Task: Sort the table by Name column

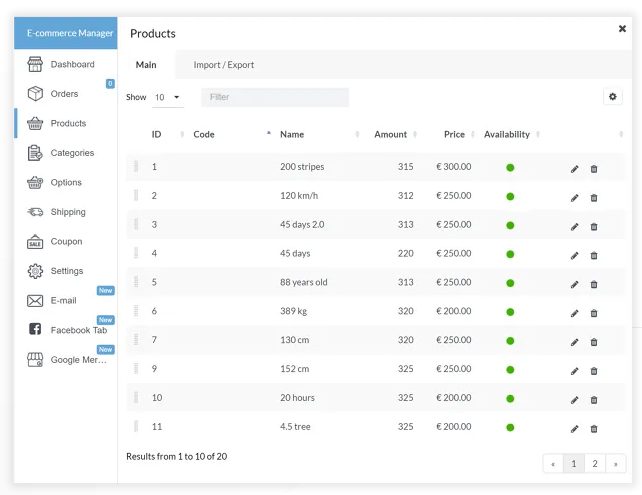Action: 292,135
